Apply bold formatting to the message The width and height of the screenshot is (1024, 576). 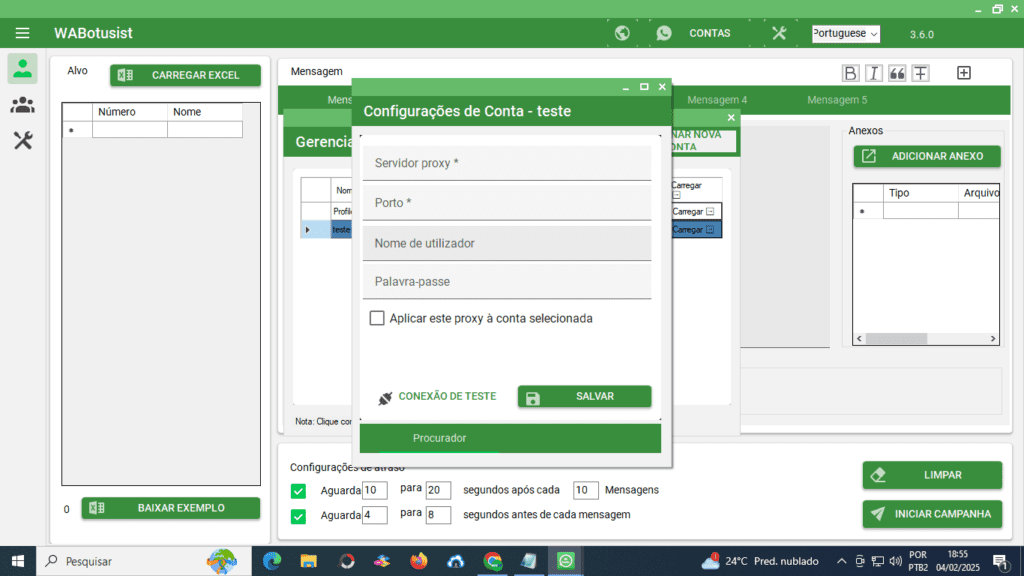pos(850,73)
